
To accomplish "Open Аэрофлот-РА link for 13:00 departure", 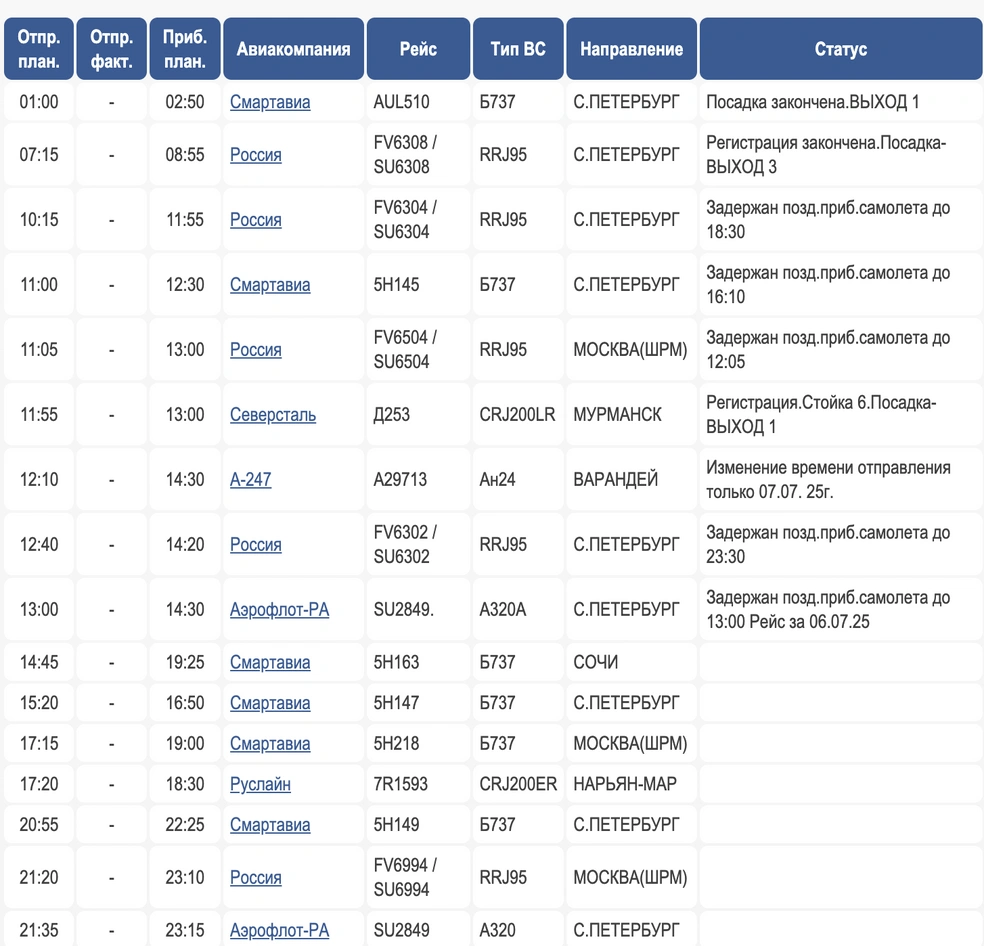I will point(279,610).
